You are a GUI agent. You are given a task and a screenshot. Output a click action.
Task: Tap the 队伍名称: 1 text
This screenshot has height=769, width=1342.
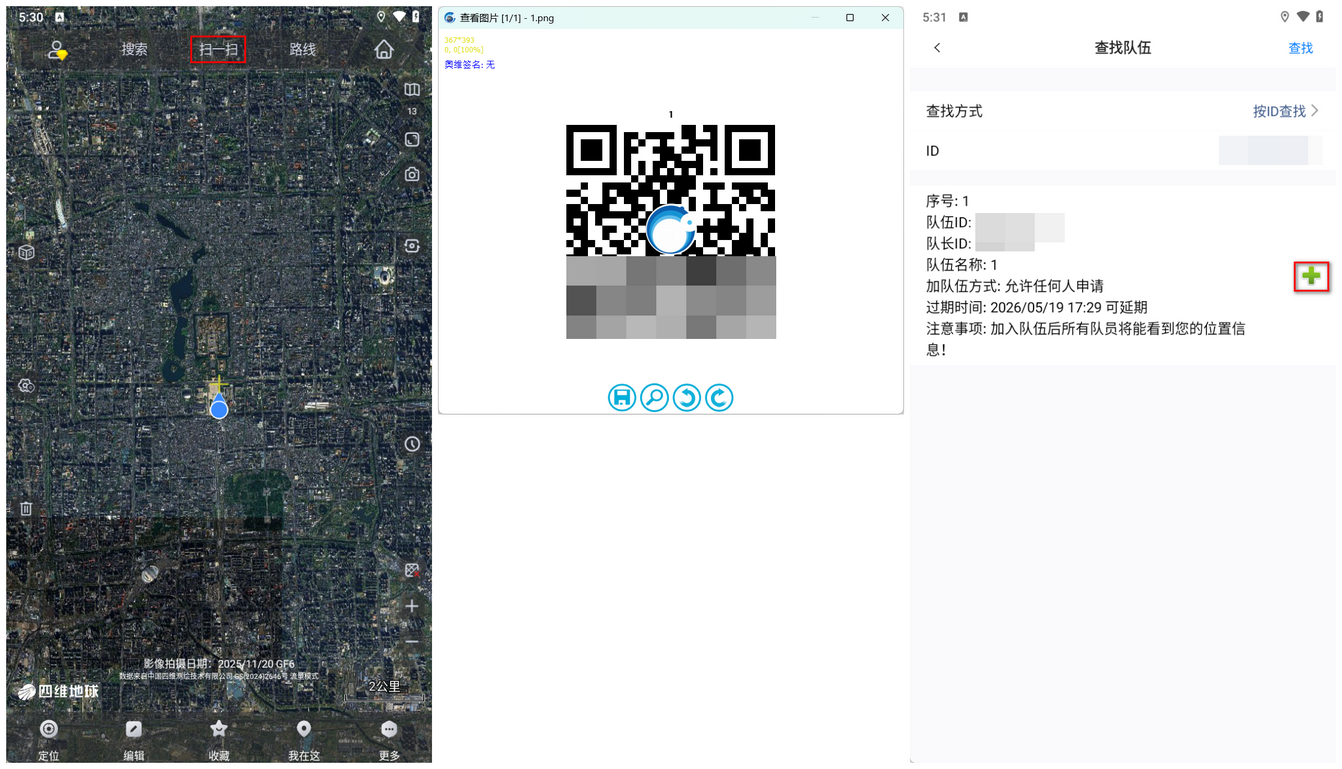pyautogui.click(x=962, y=265)
